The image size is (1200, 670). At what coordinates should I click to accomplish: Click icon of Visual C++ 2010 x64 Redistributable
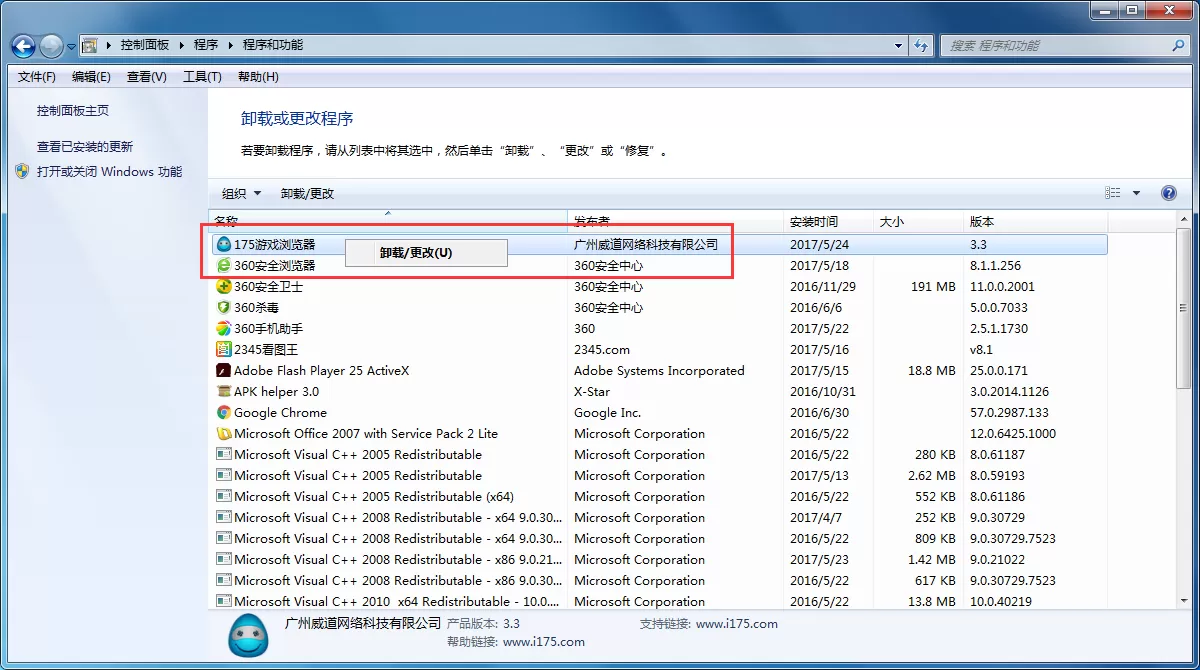pos(224,601)
